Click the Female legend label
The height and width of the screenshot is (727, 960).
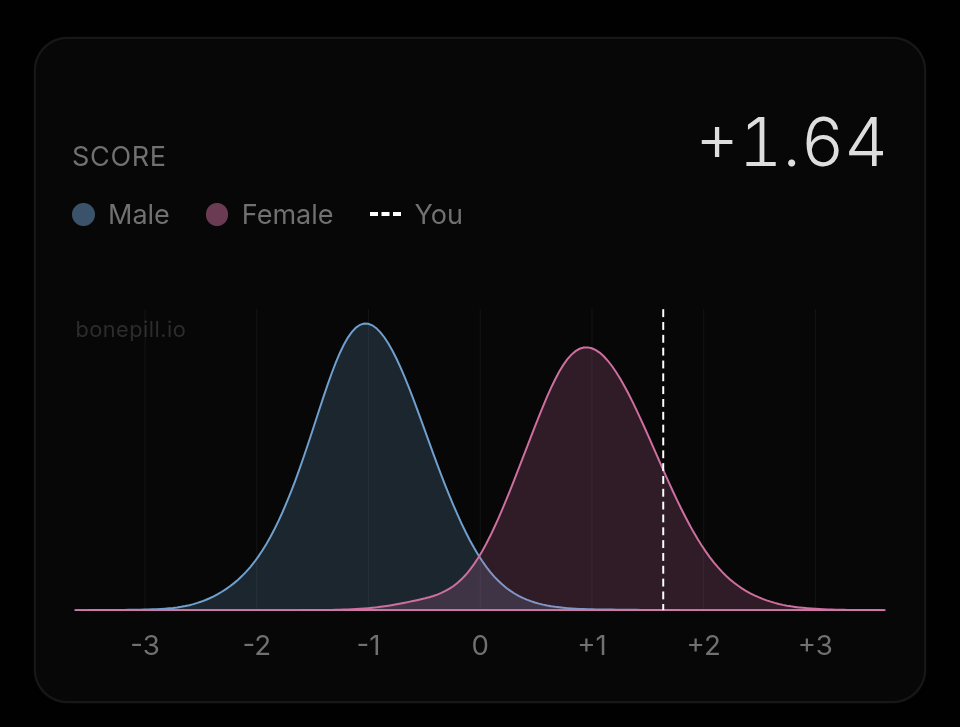click(x=287, y=214)
